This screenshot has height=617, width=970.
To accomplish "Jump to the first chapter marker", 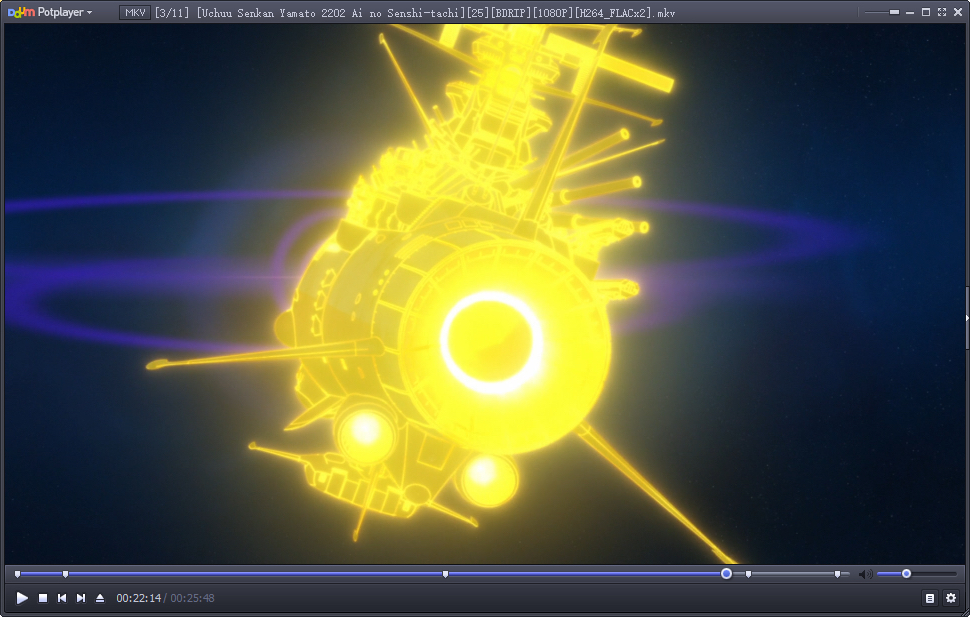I will pyautogui.click(x=17, y=574).
